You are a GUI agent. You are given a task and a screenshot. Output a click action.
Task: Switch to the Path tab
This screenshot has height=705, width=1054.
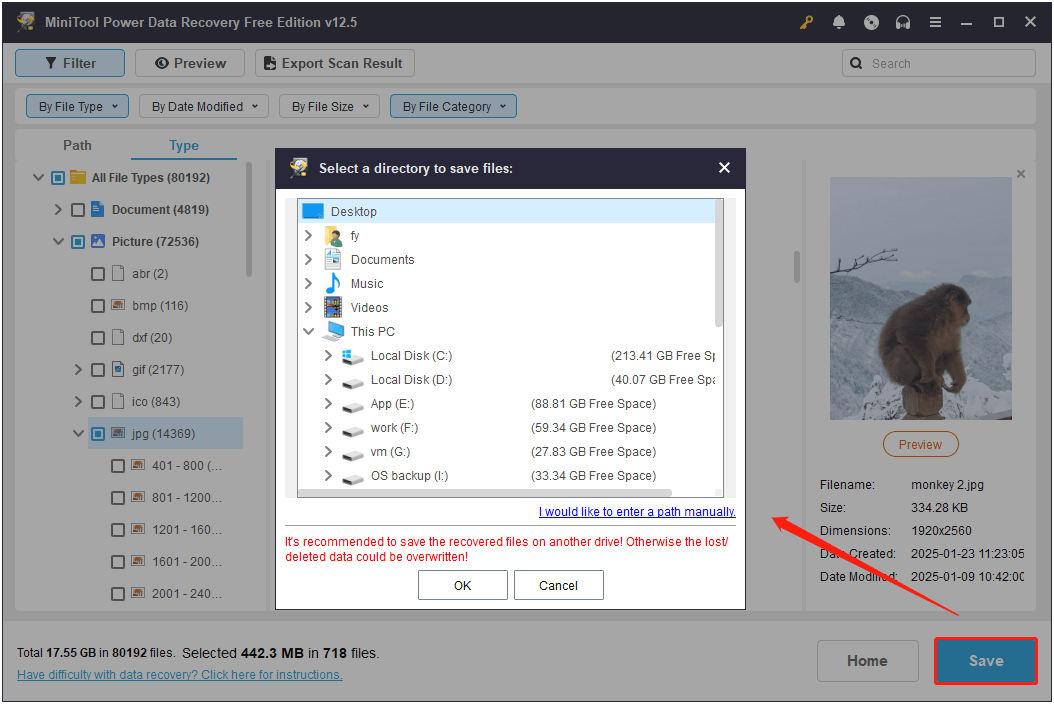point(77,145)
